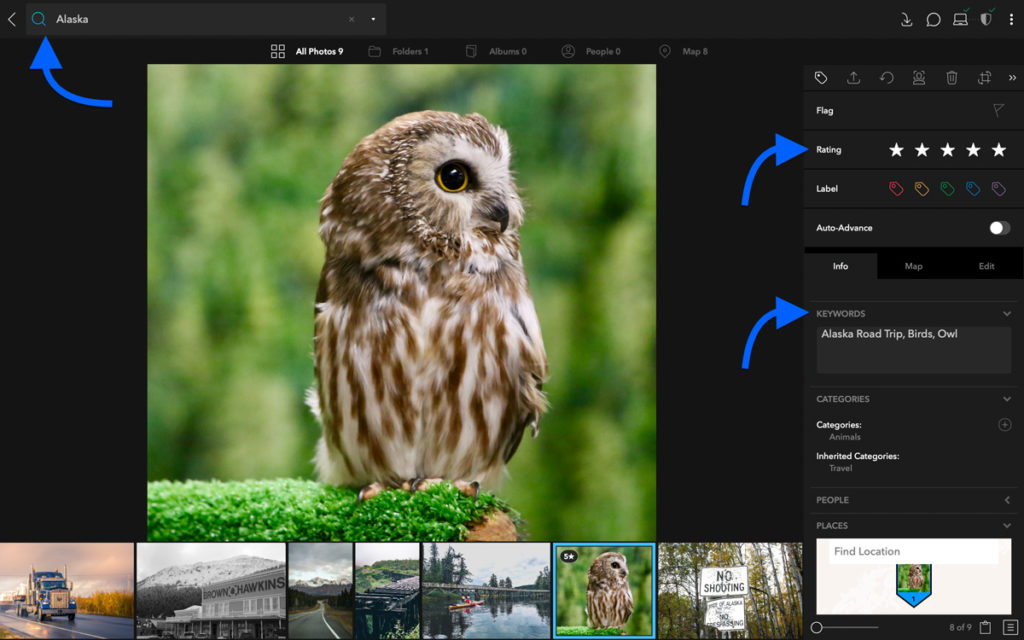Delete photo with trash icon
The height and width of the screenshot is (640, 1024).
pyautogui.click(x=952, y=78)
